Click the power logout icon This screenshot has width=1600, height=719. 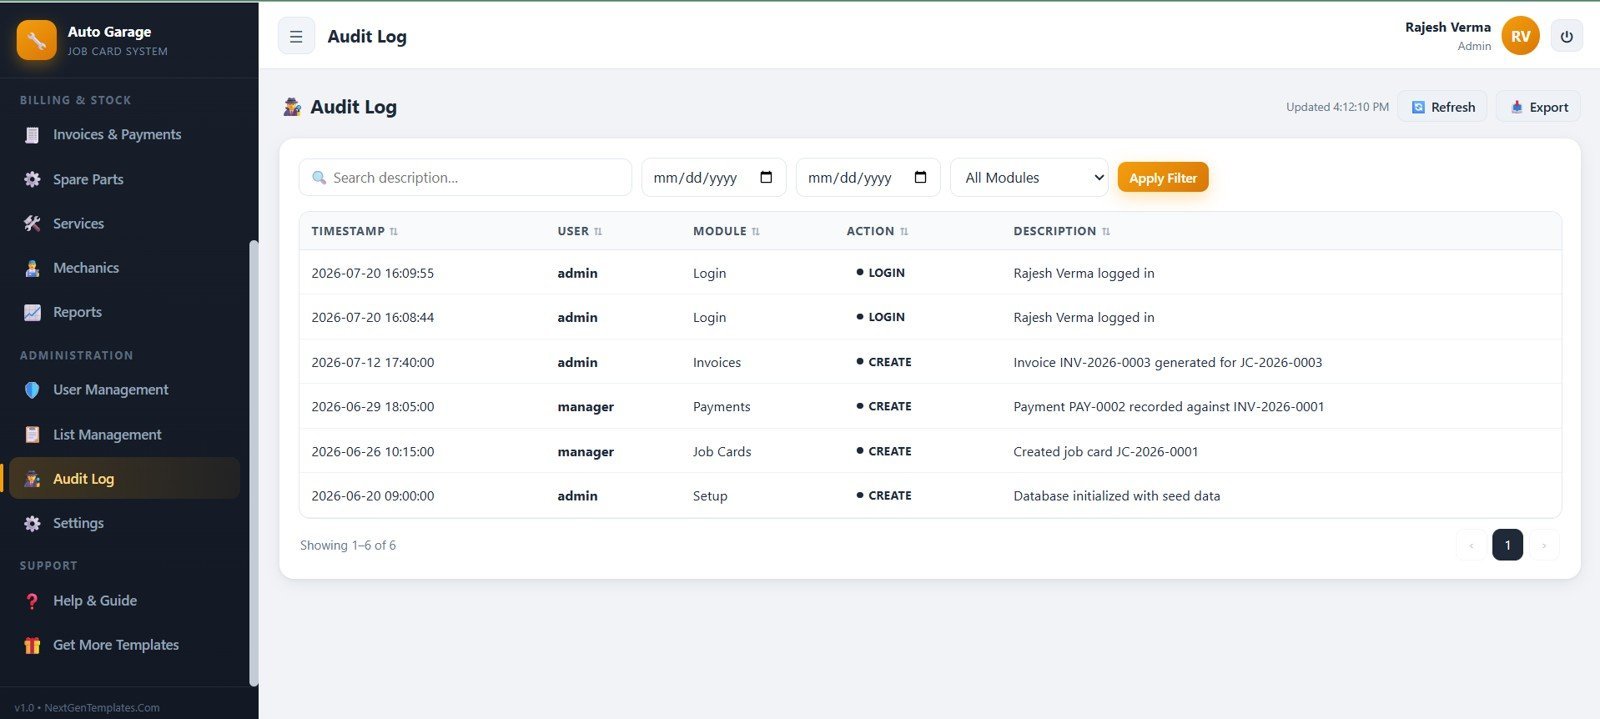[1566, 36]
